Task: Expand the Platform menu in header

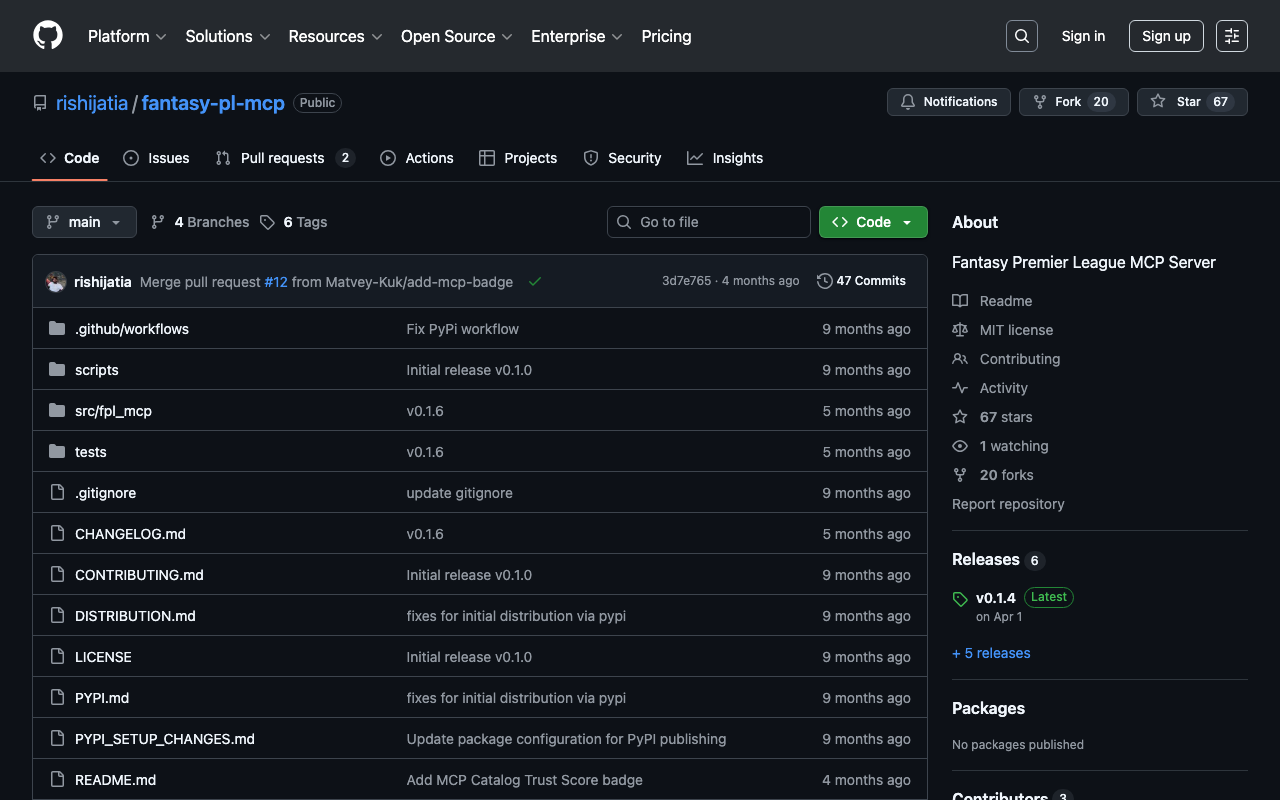Action: click(x=127, y=36)
